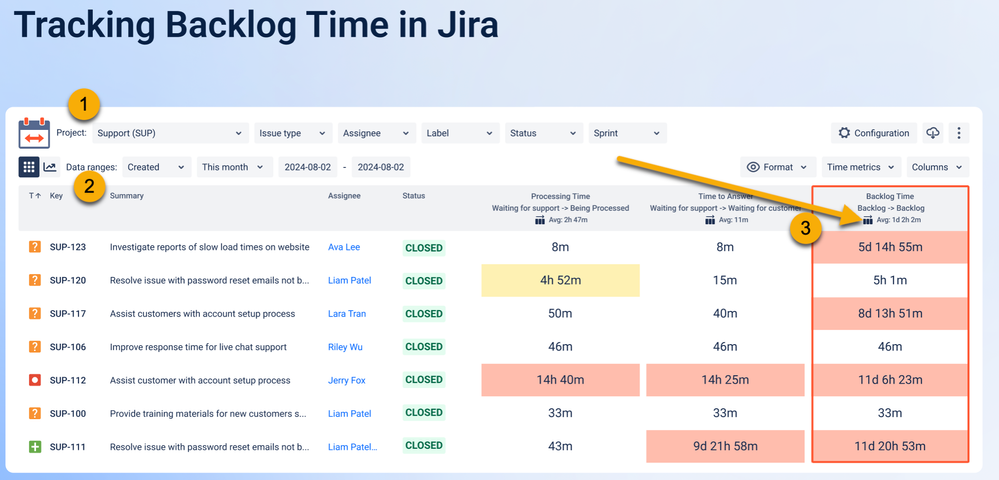Expand the Assignee filter dropdown
This screenshot has width=999, height=480.
(377, 133)
